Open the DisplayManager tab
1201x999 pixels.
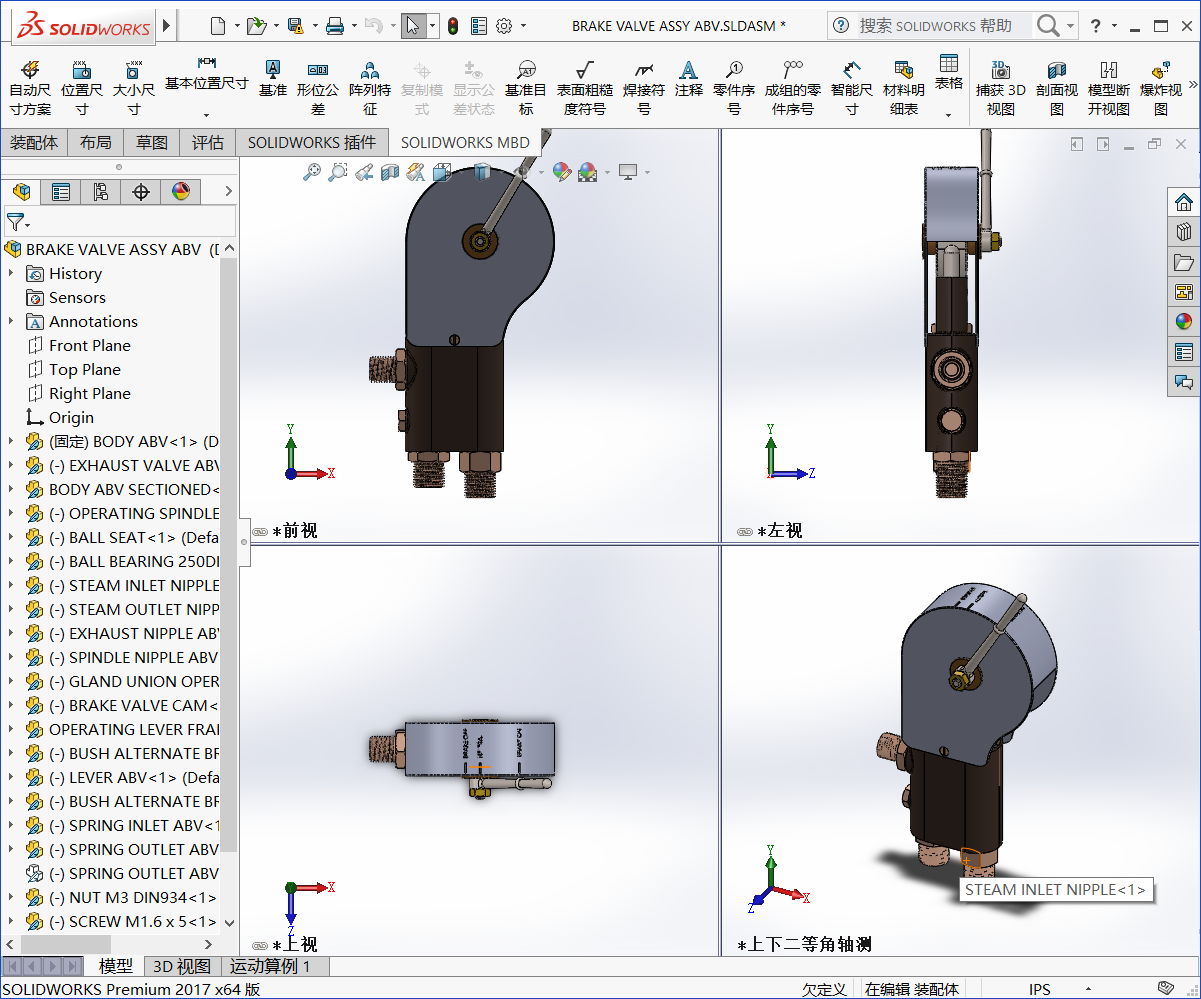point(181,191)
